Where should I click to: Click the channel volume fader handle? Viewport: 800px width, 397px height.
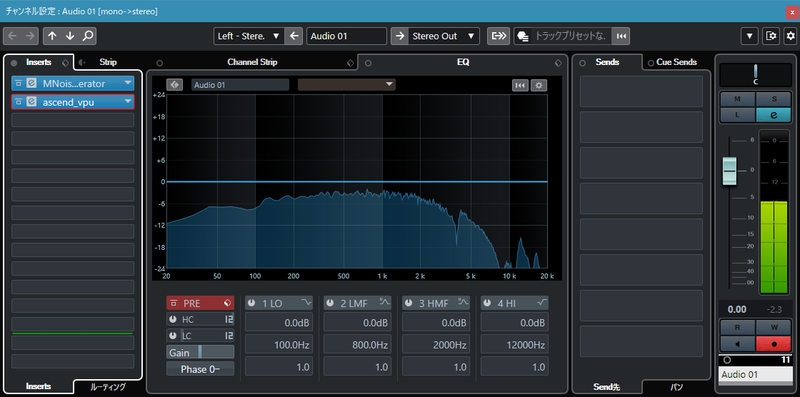tap(730, 171)
